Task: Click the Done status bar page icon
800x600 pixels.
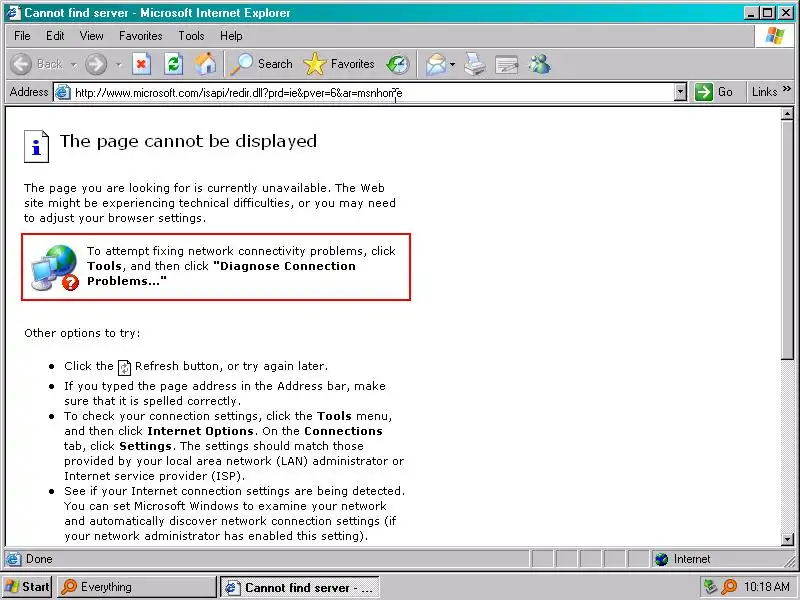Action: click(x=14, y=559)
